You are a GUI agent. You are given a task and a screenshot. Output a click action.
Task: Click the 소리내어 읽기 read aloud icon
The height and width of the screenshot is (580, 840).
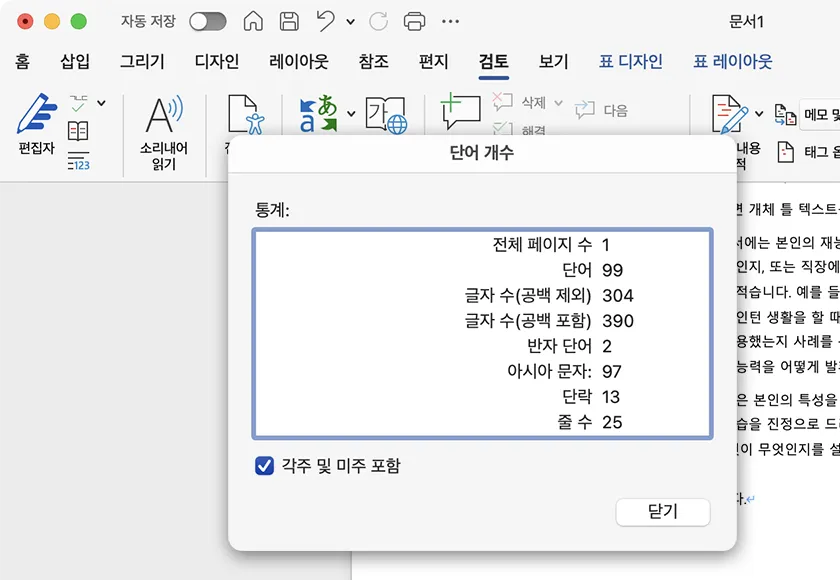(164, 114)
